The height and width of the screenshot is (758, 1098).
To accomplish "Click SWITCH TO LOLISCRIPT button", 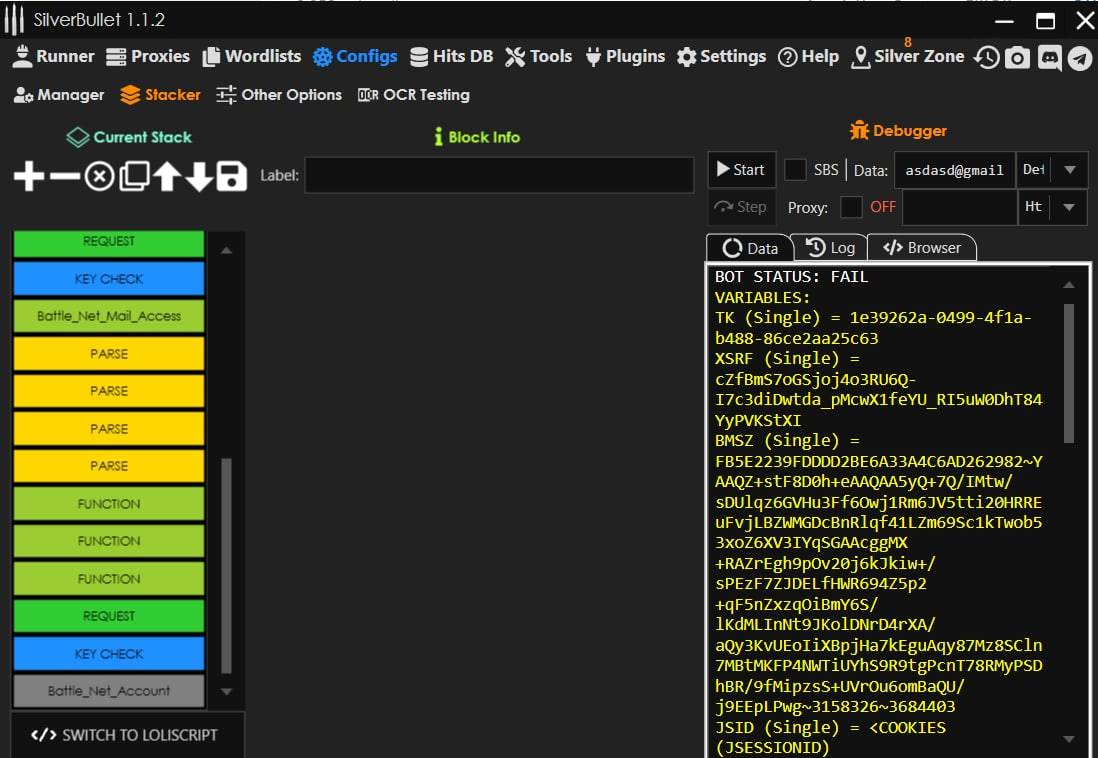I will [x=126, y=735].
